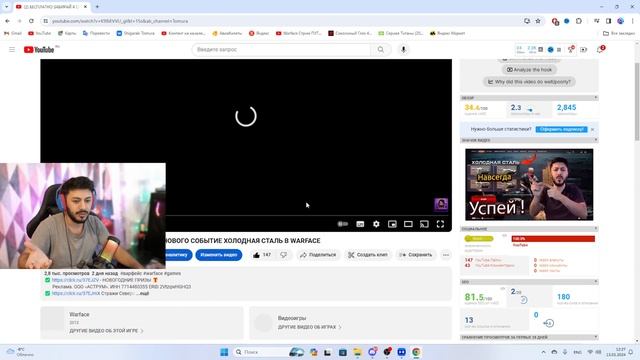Click the Поделиться share button

click(318, 255)
